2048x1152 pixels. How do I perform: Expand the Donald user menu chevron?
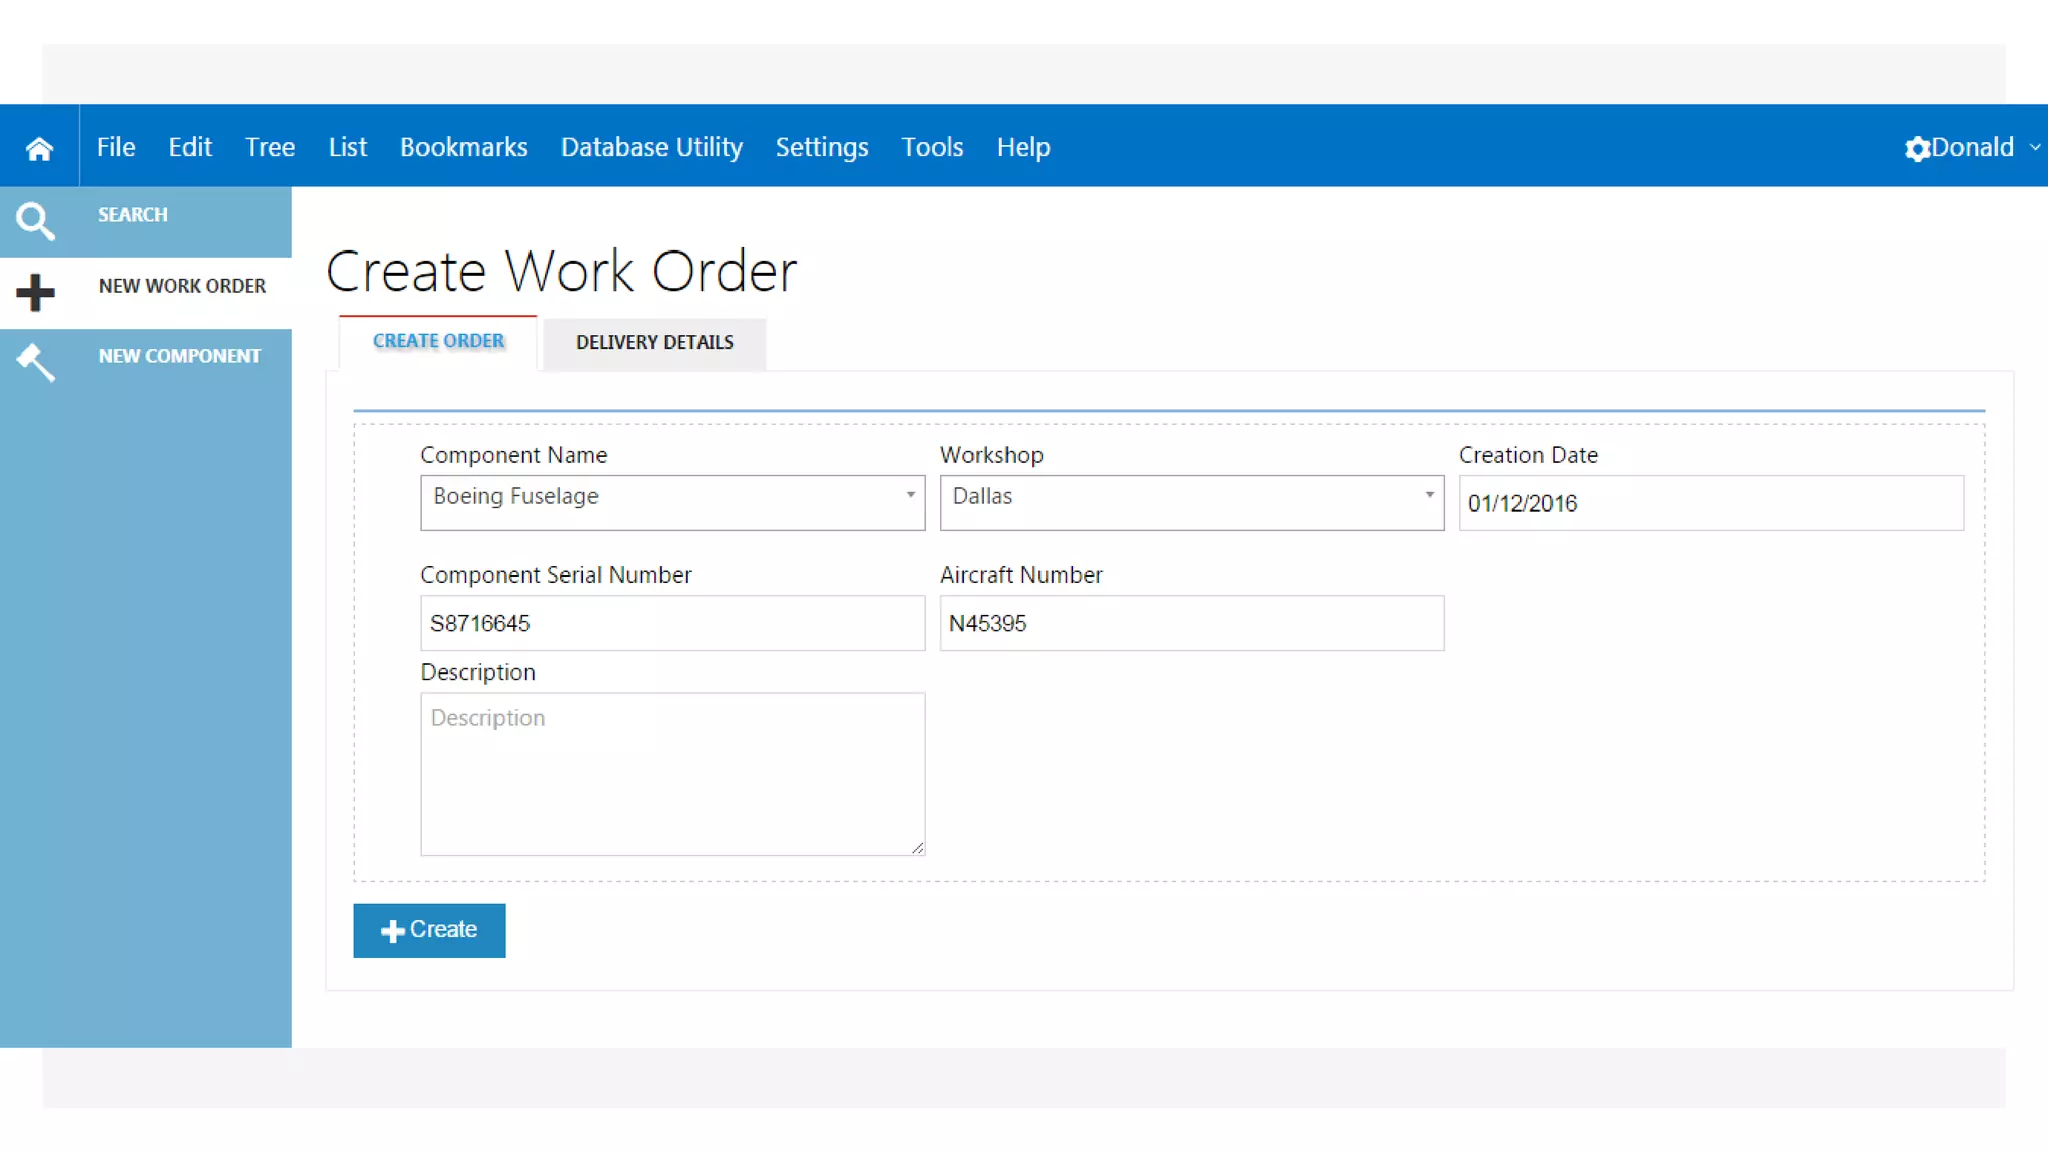(x=2035, y=147)
